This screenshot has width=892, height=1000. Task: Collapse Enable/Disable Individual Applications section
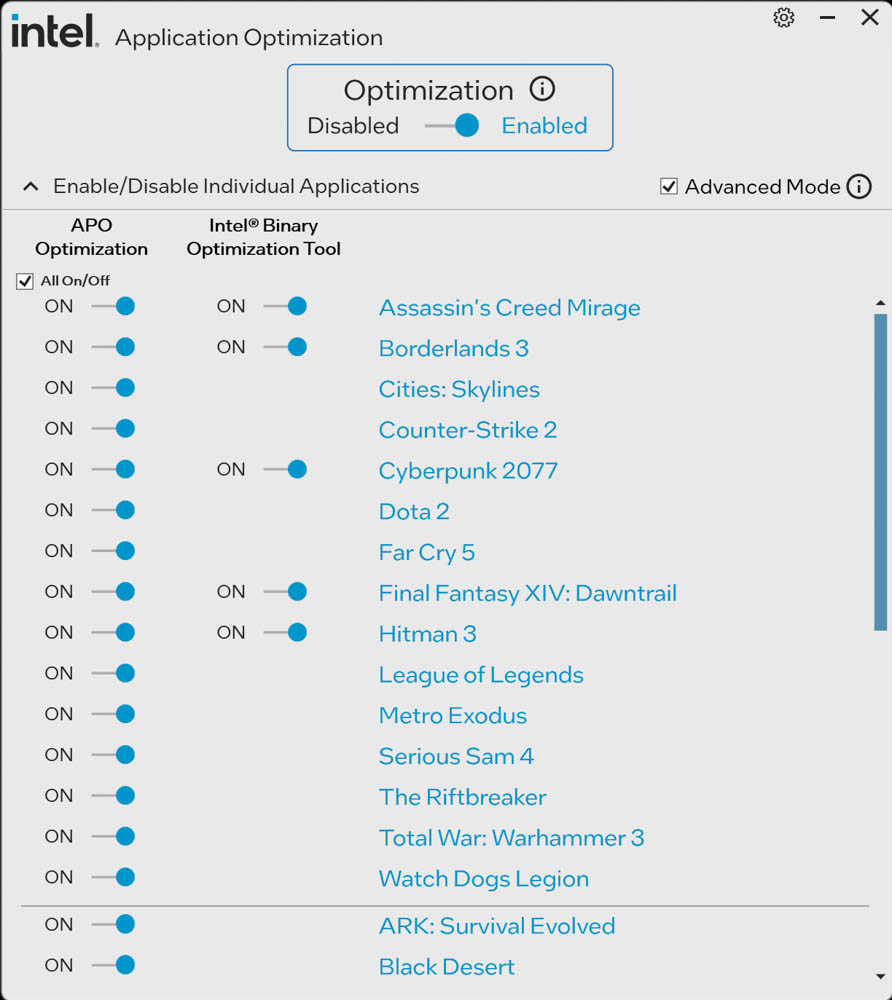31,187
